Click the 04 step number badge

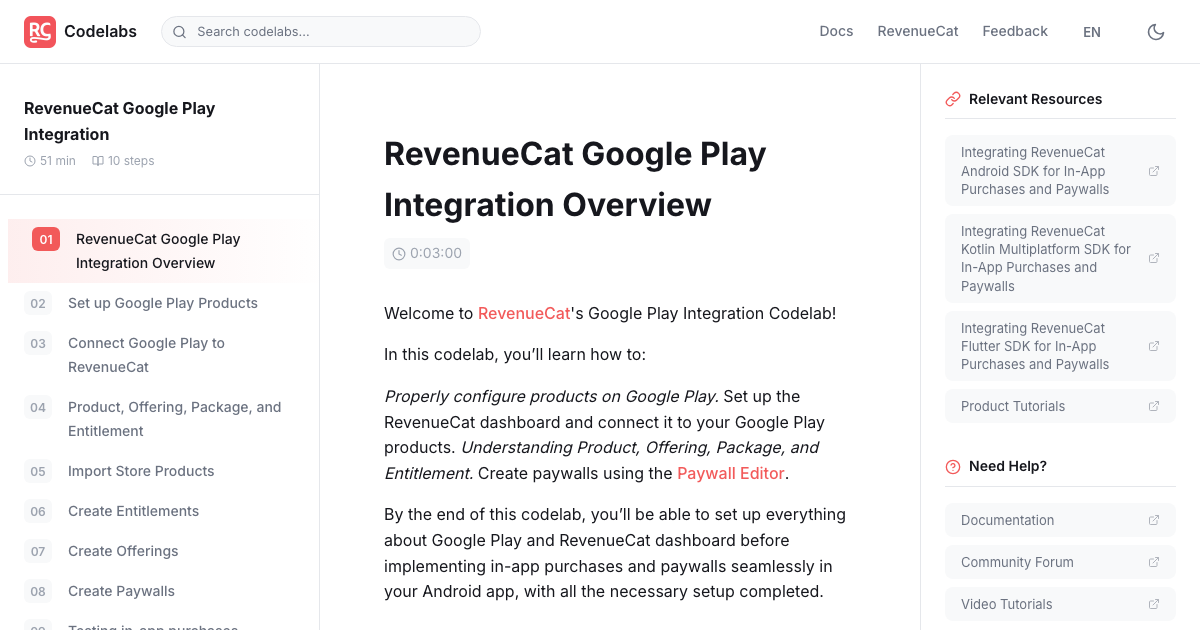(38, 407)
